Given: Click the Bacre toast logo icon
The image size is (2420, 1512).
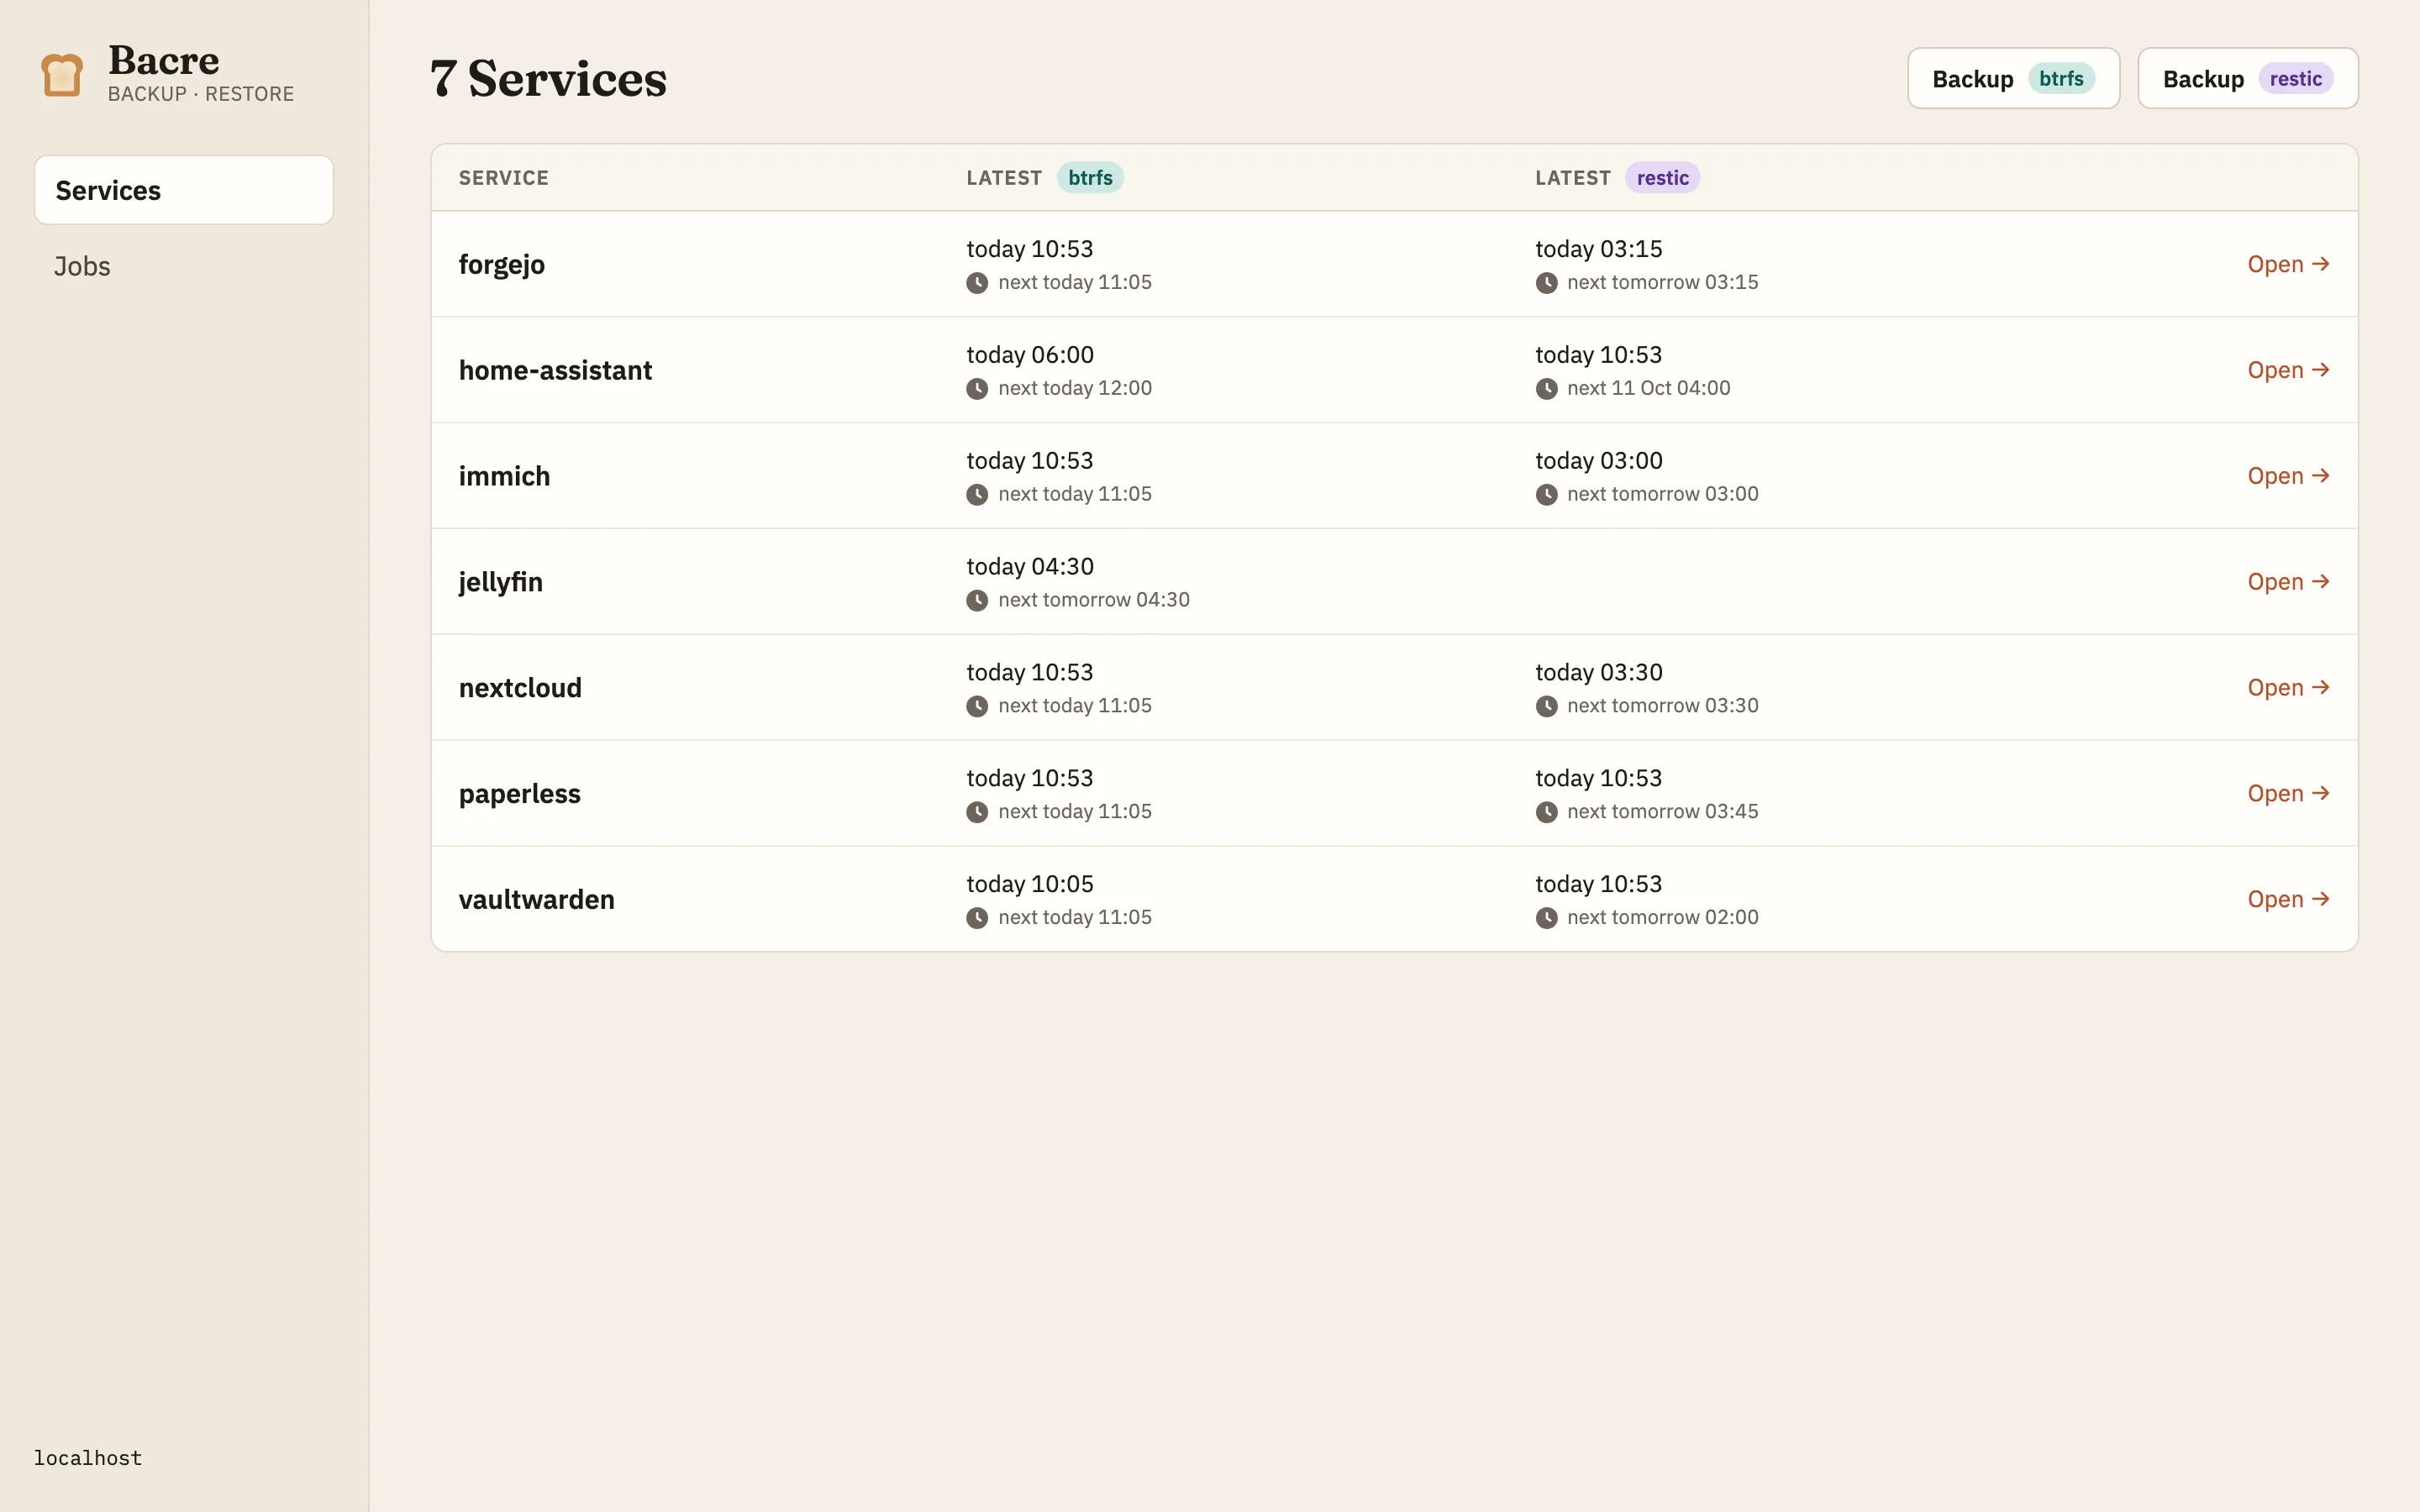Looking at the screenshot, I should [x=62, y=75].
